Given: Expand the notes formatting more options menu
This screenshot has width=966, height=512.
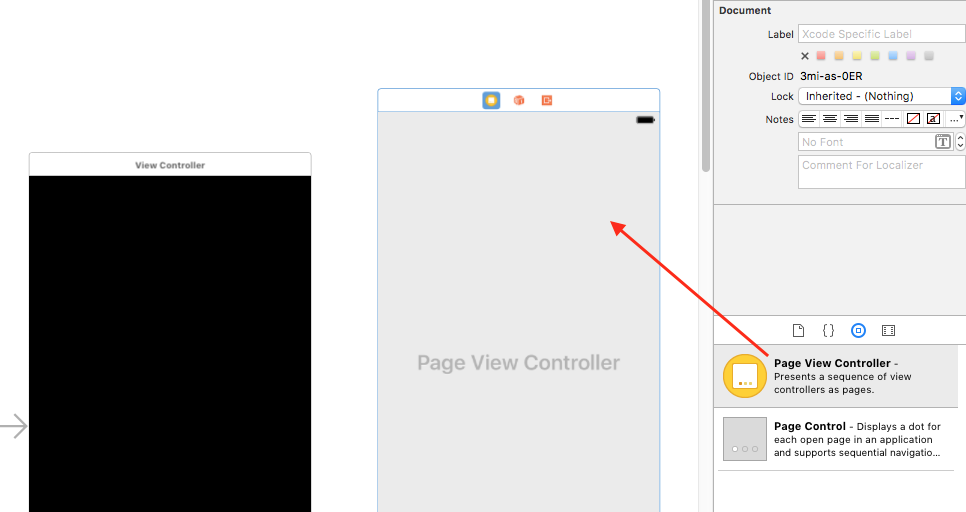Looking at the screenshot, I should click(956, 119).
